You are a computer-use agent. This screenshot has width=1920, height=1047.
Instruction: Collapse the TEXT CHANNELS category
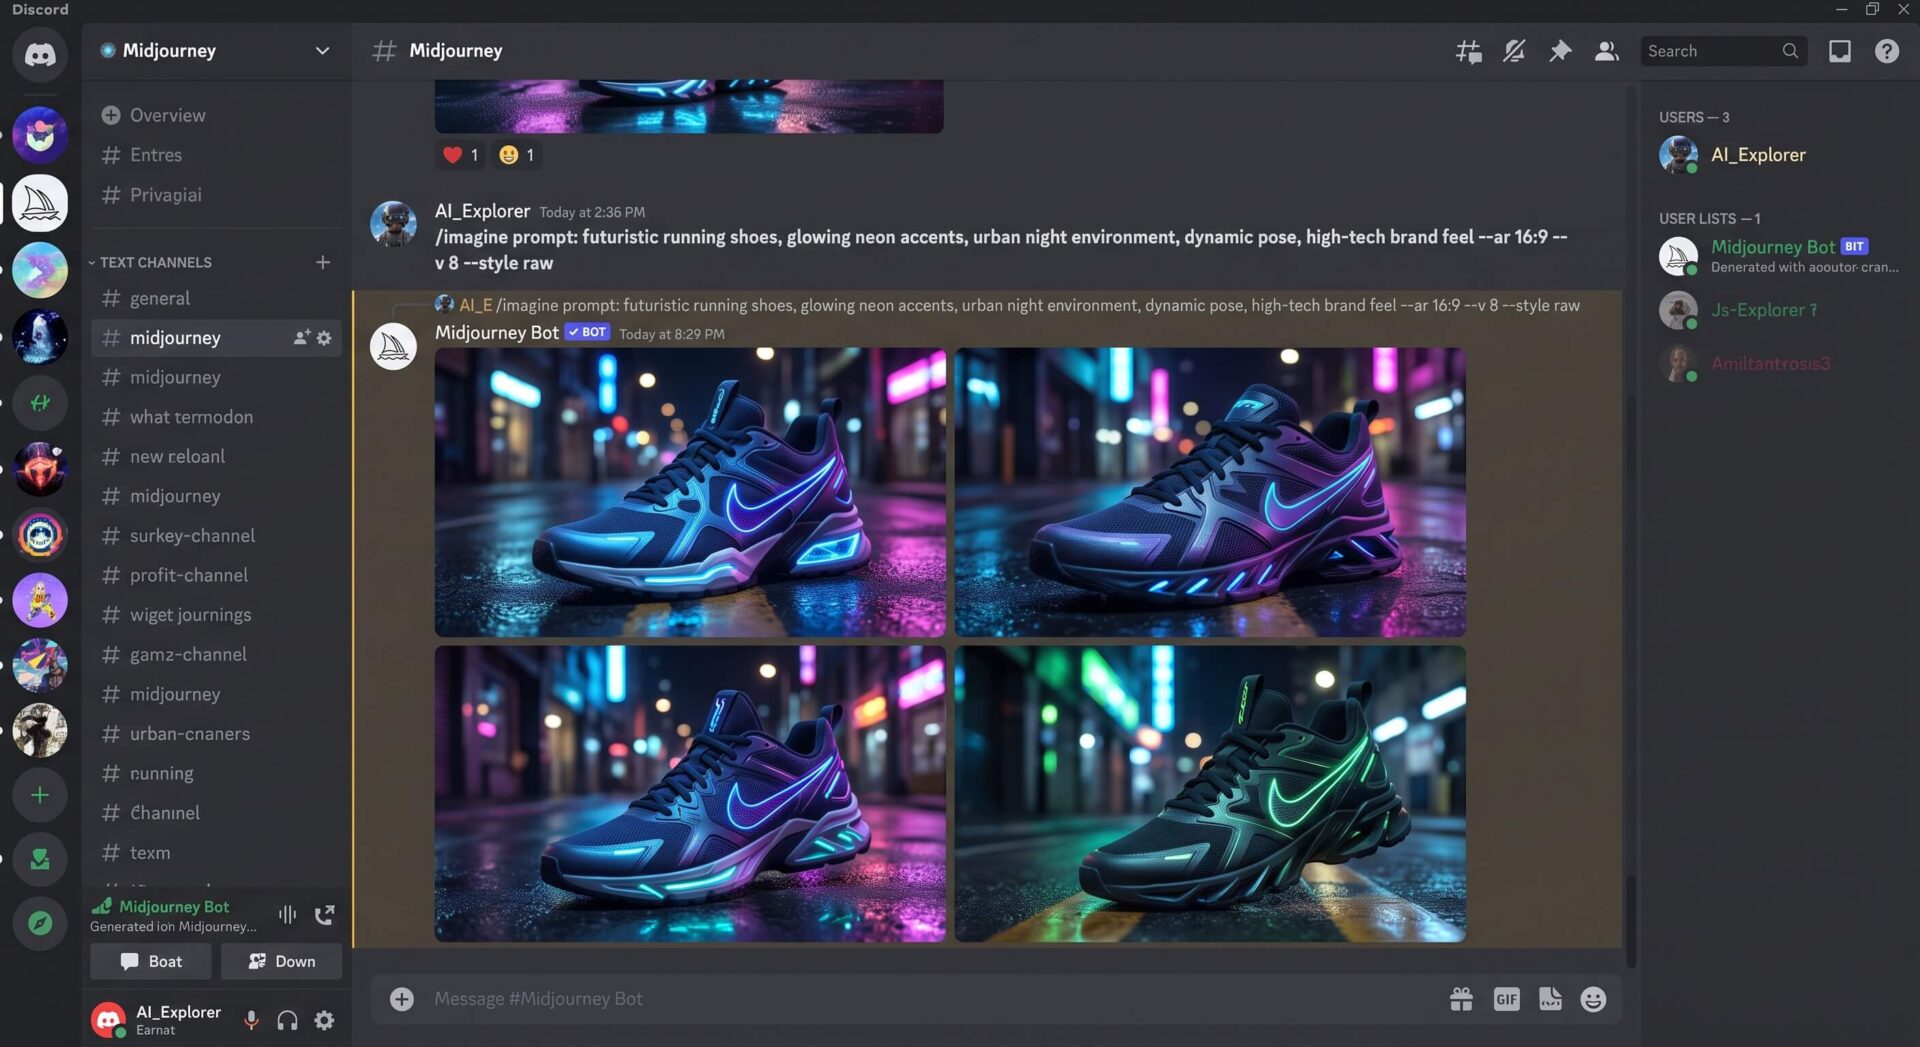point(150,262)
